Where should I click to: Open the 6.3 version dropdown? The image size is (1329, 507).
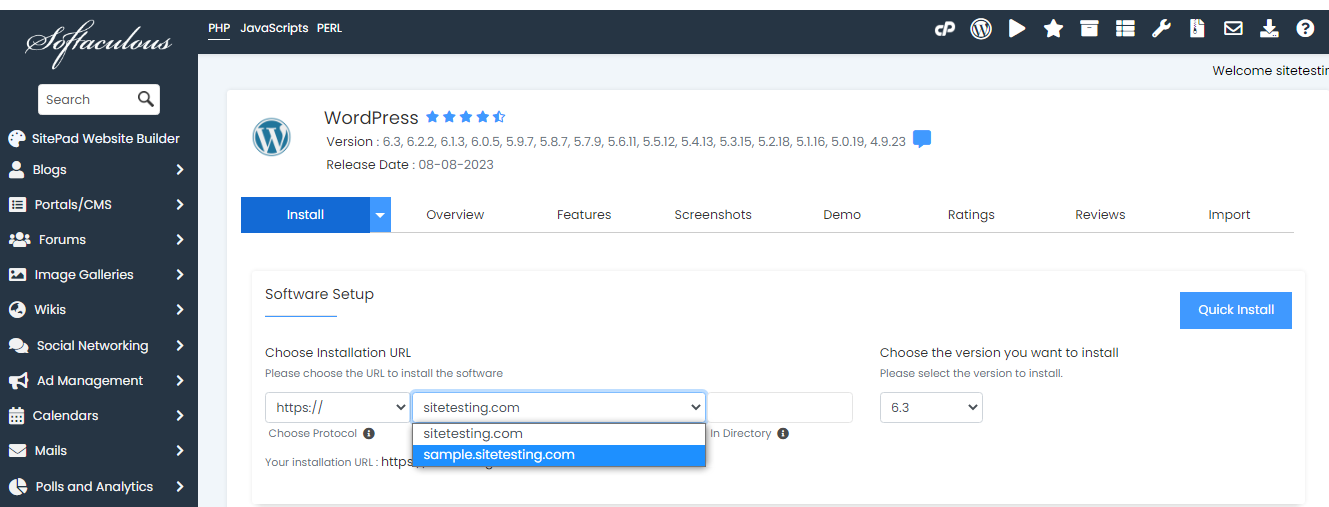click(x=931, y=407)
